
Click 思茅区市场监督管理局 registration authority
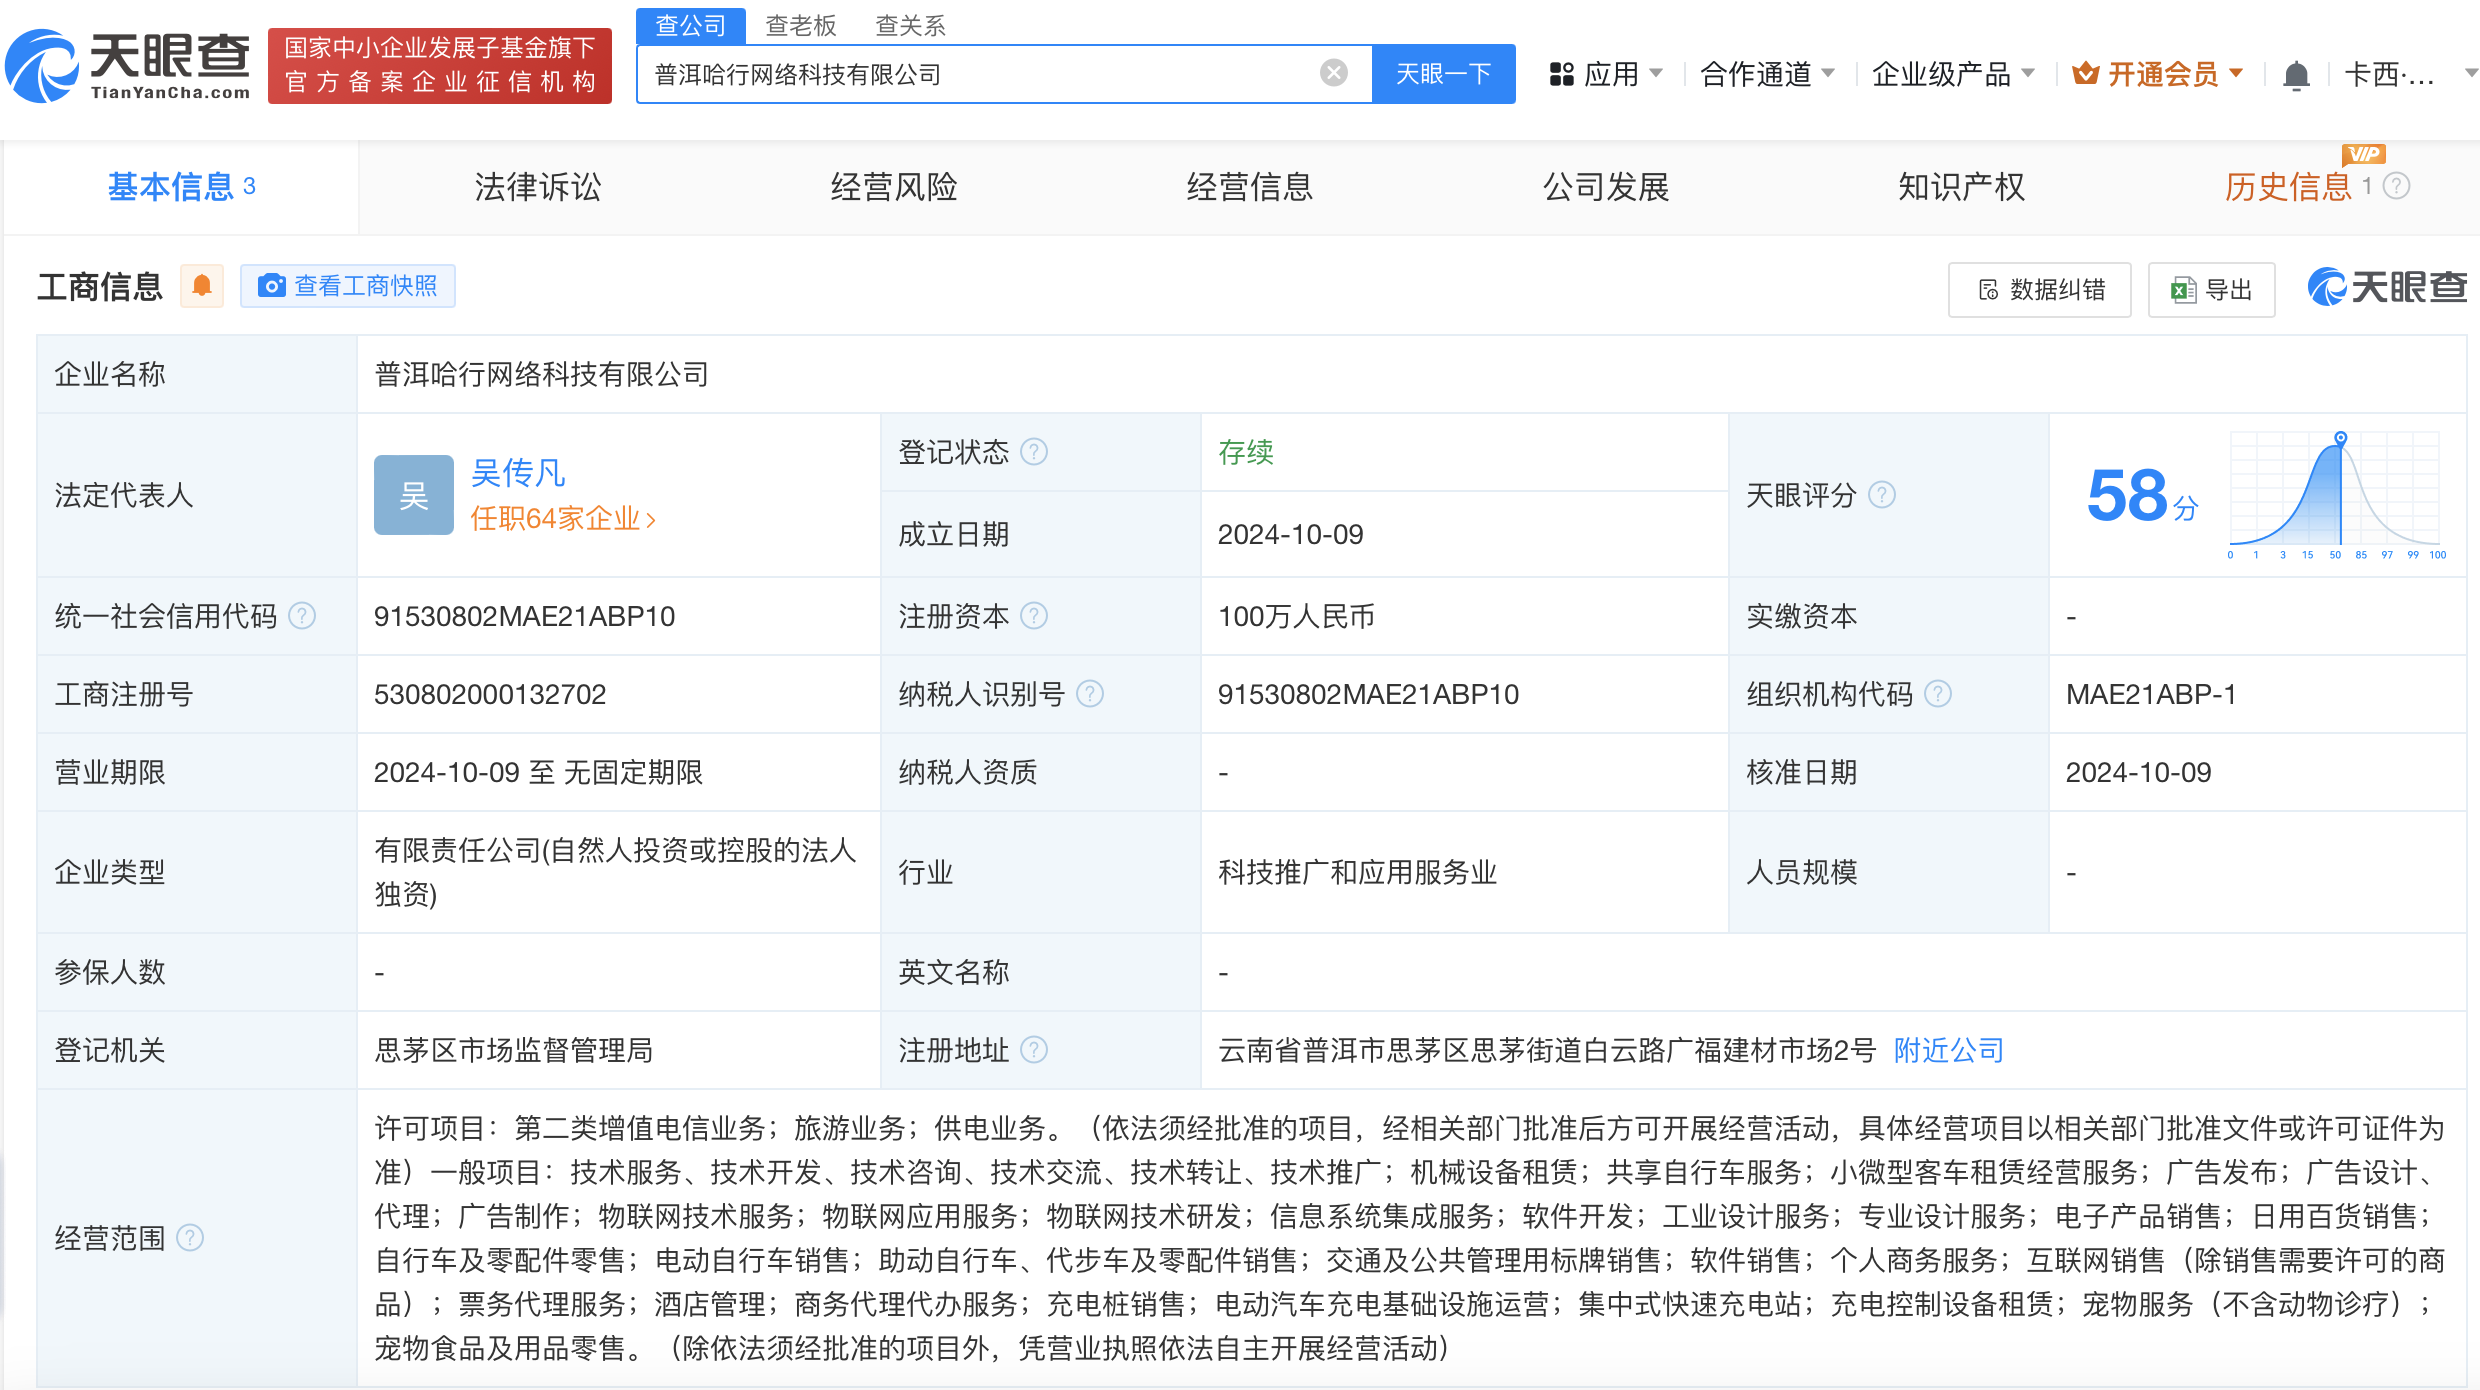coord(514,1050)
